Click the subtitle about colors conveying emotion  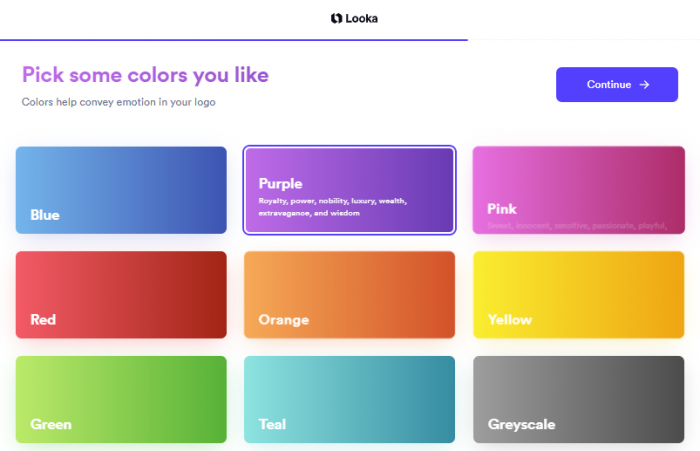119,102
